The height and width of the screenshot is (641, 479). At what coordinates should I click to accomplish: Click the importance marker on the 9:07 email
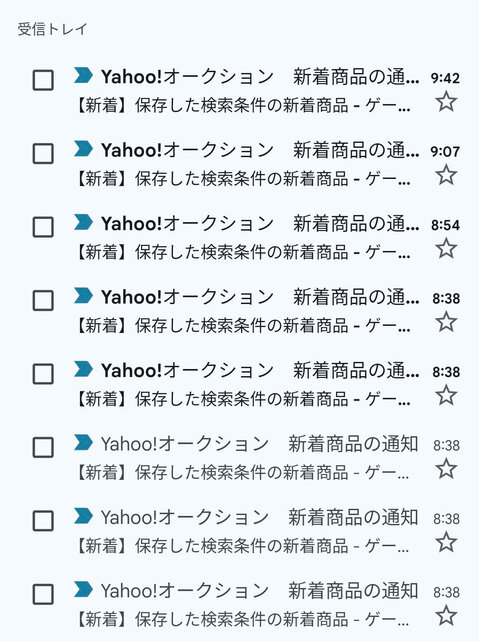[x=83, y=149]
